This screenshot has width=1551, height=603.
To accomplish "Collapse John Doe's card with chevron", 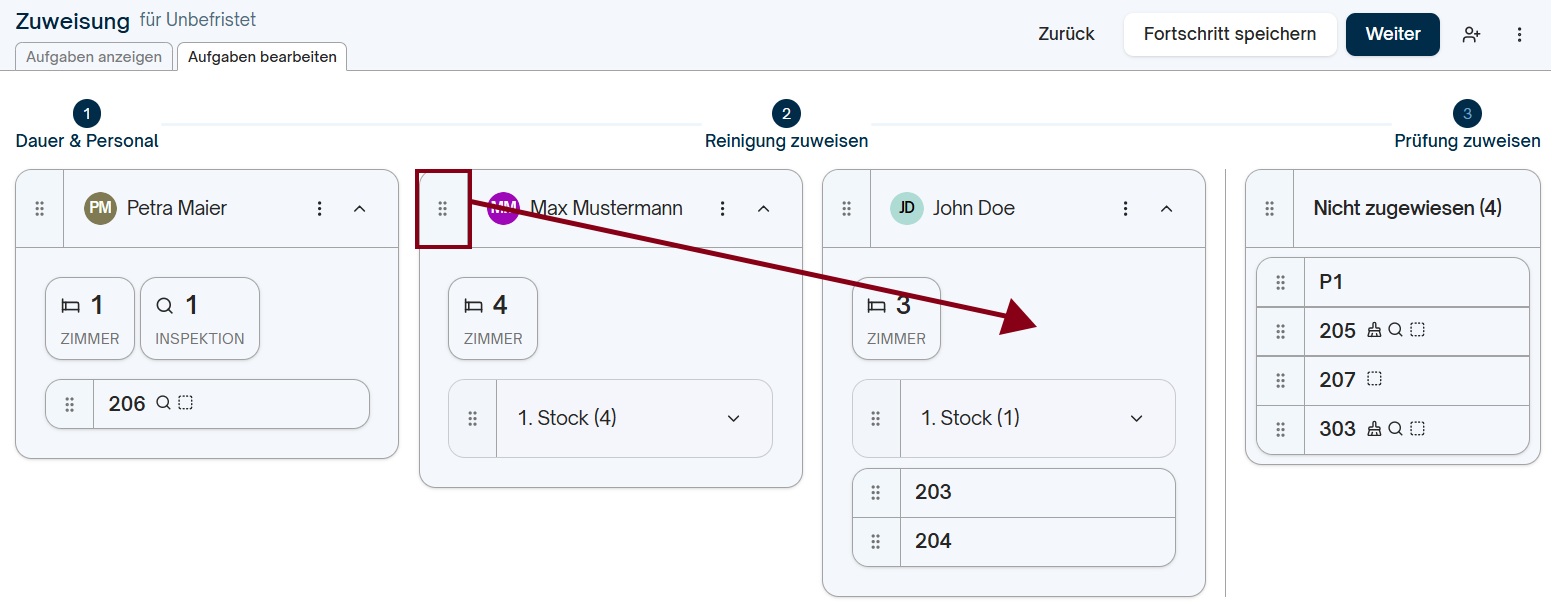I will tap(1166, 208).
